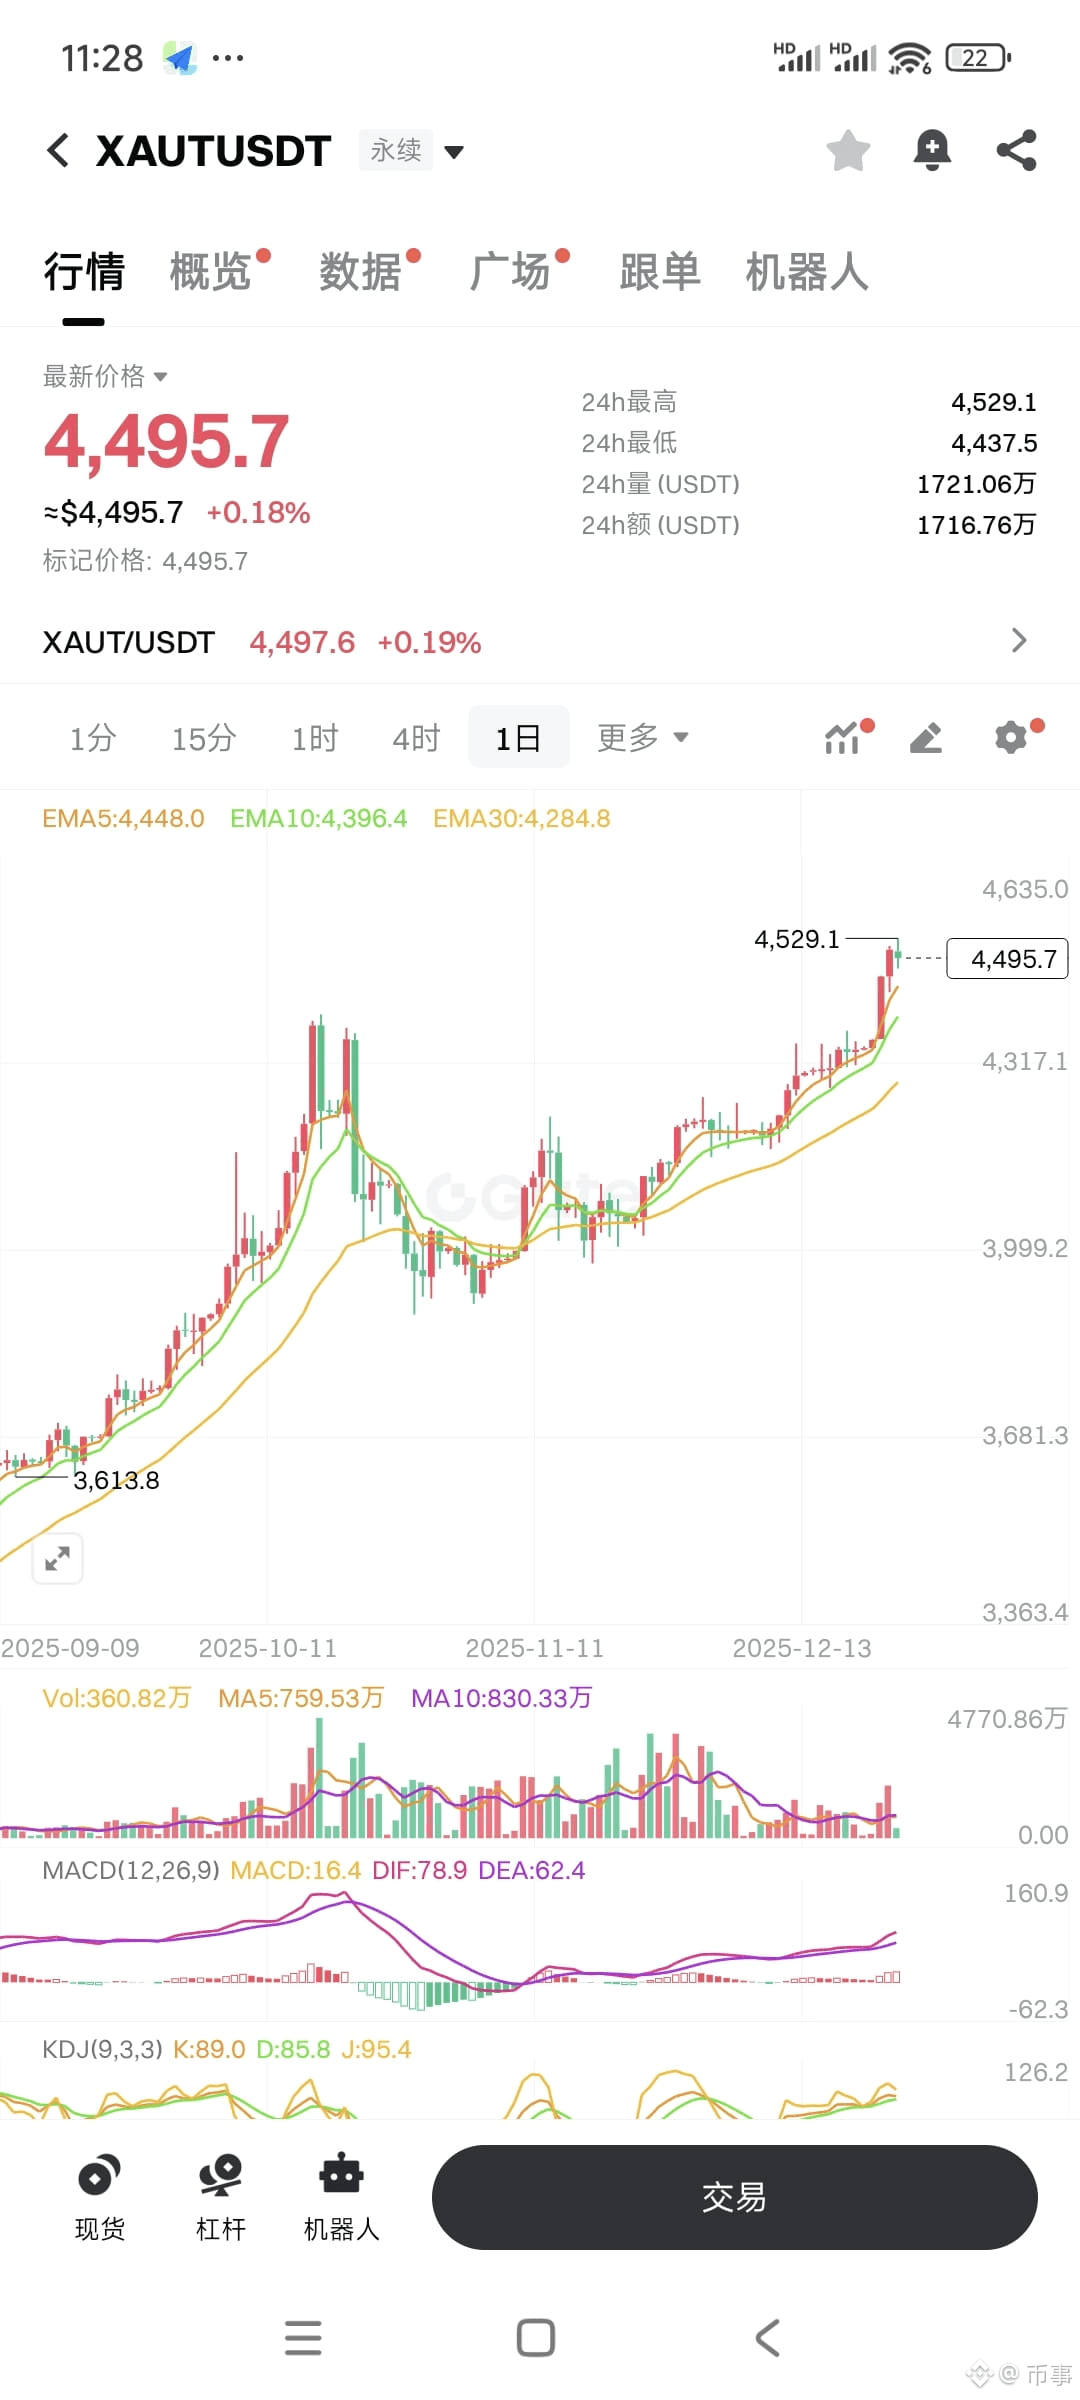Tap the 2025-11-11 date axis label
This screenshot has height=2400, width=1080.
click(x=534, y=1648)
